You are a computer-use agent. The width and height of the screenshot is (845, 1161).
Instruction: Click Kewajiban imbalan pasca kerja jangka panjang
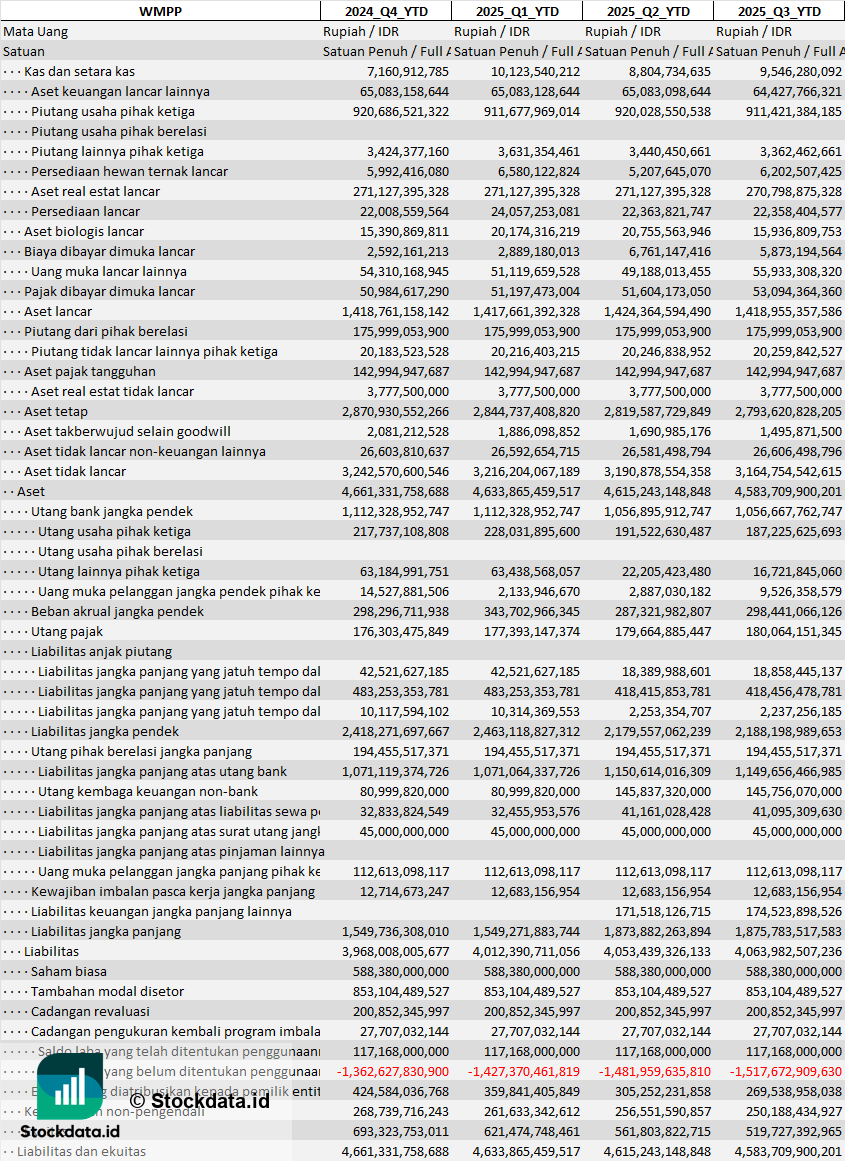tap(173, 891)
